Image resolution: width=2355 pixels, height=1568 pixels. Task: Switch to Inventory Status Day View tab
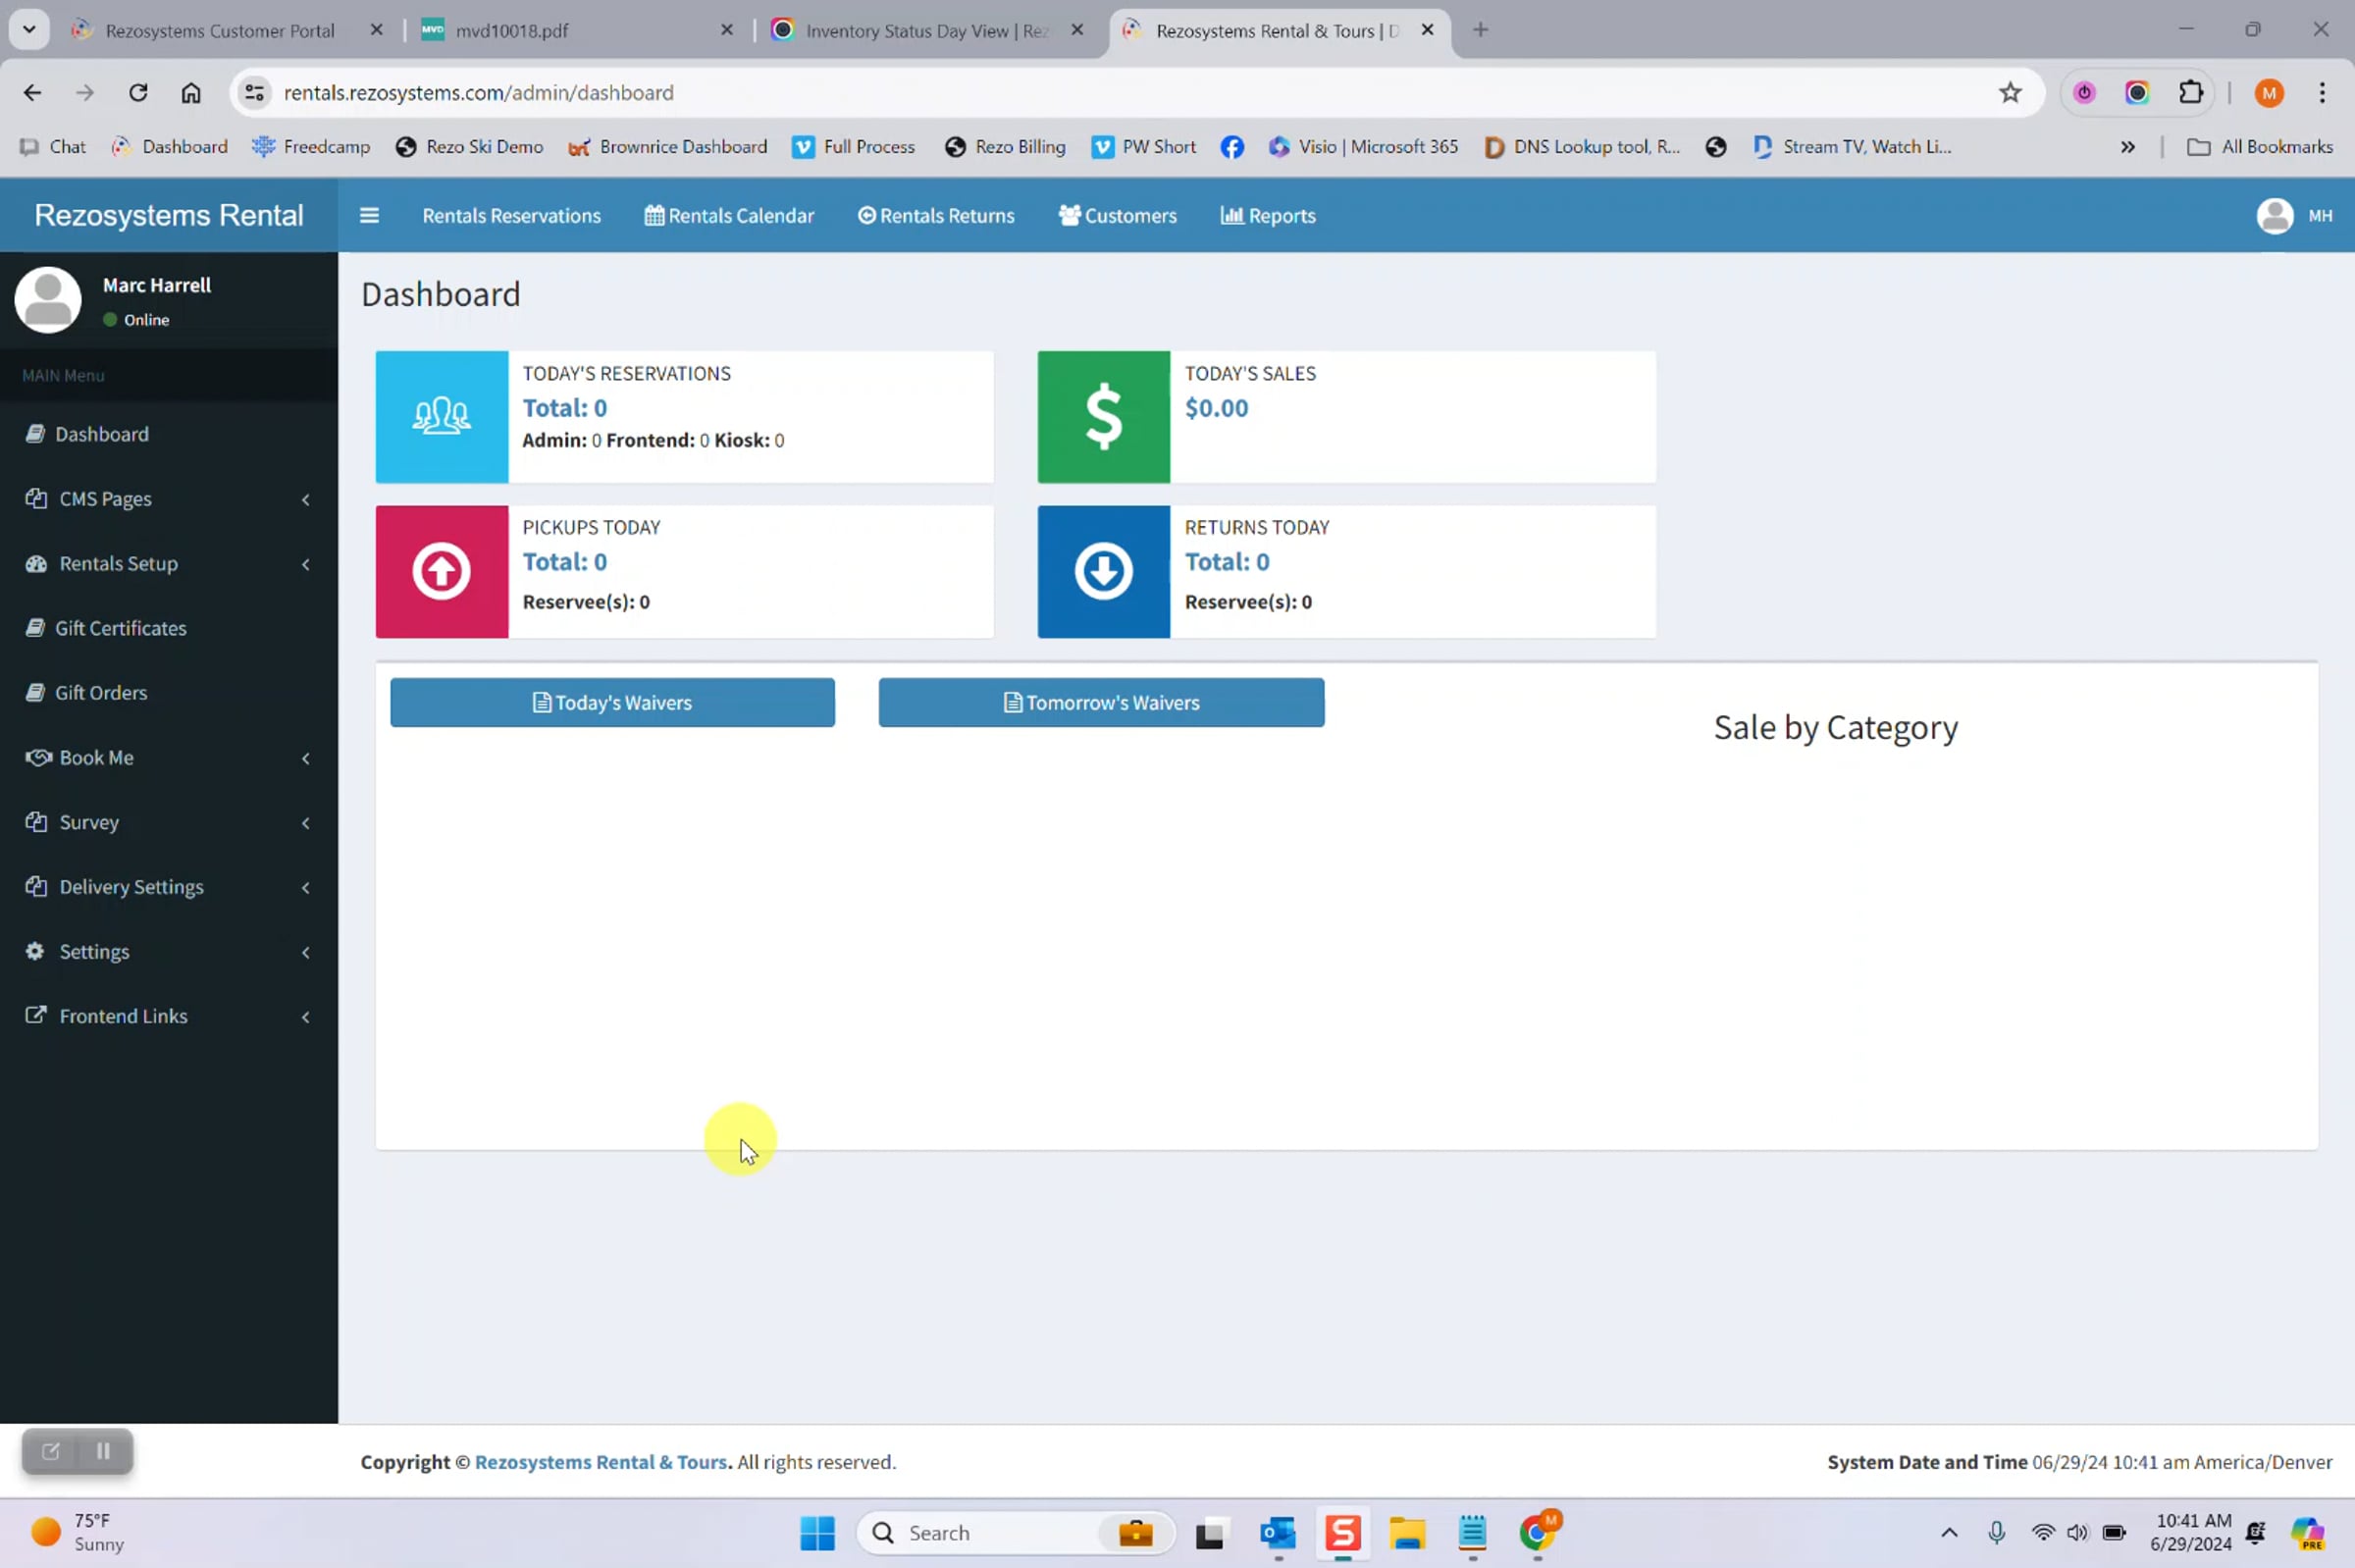(x=925, y=30)
